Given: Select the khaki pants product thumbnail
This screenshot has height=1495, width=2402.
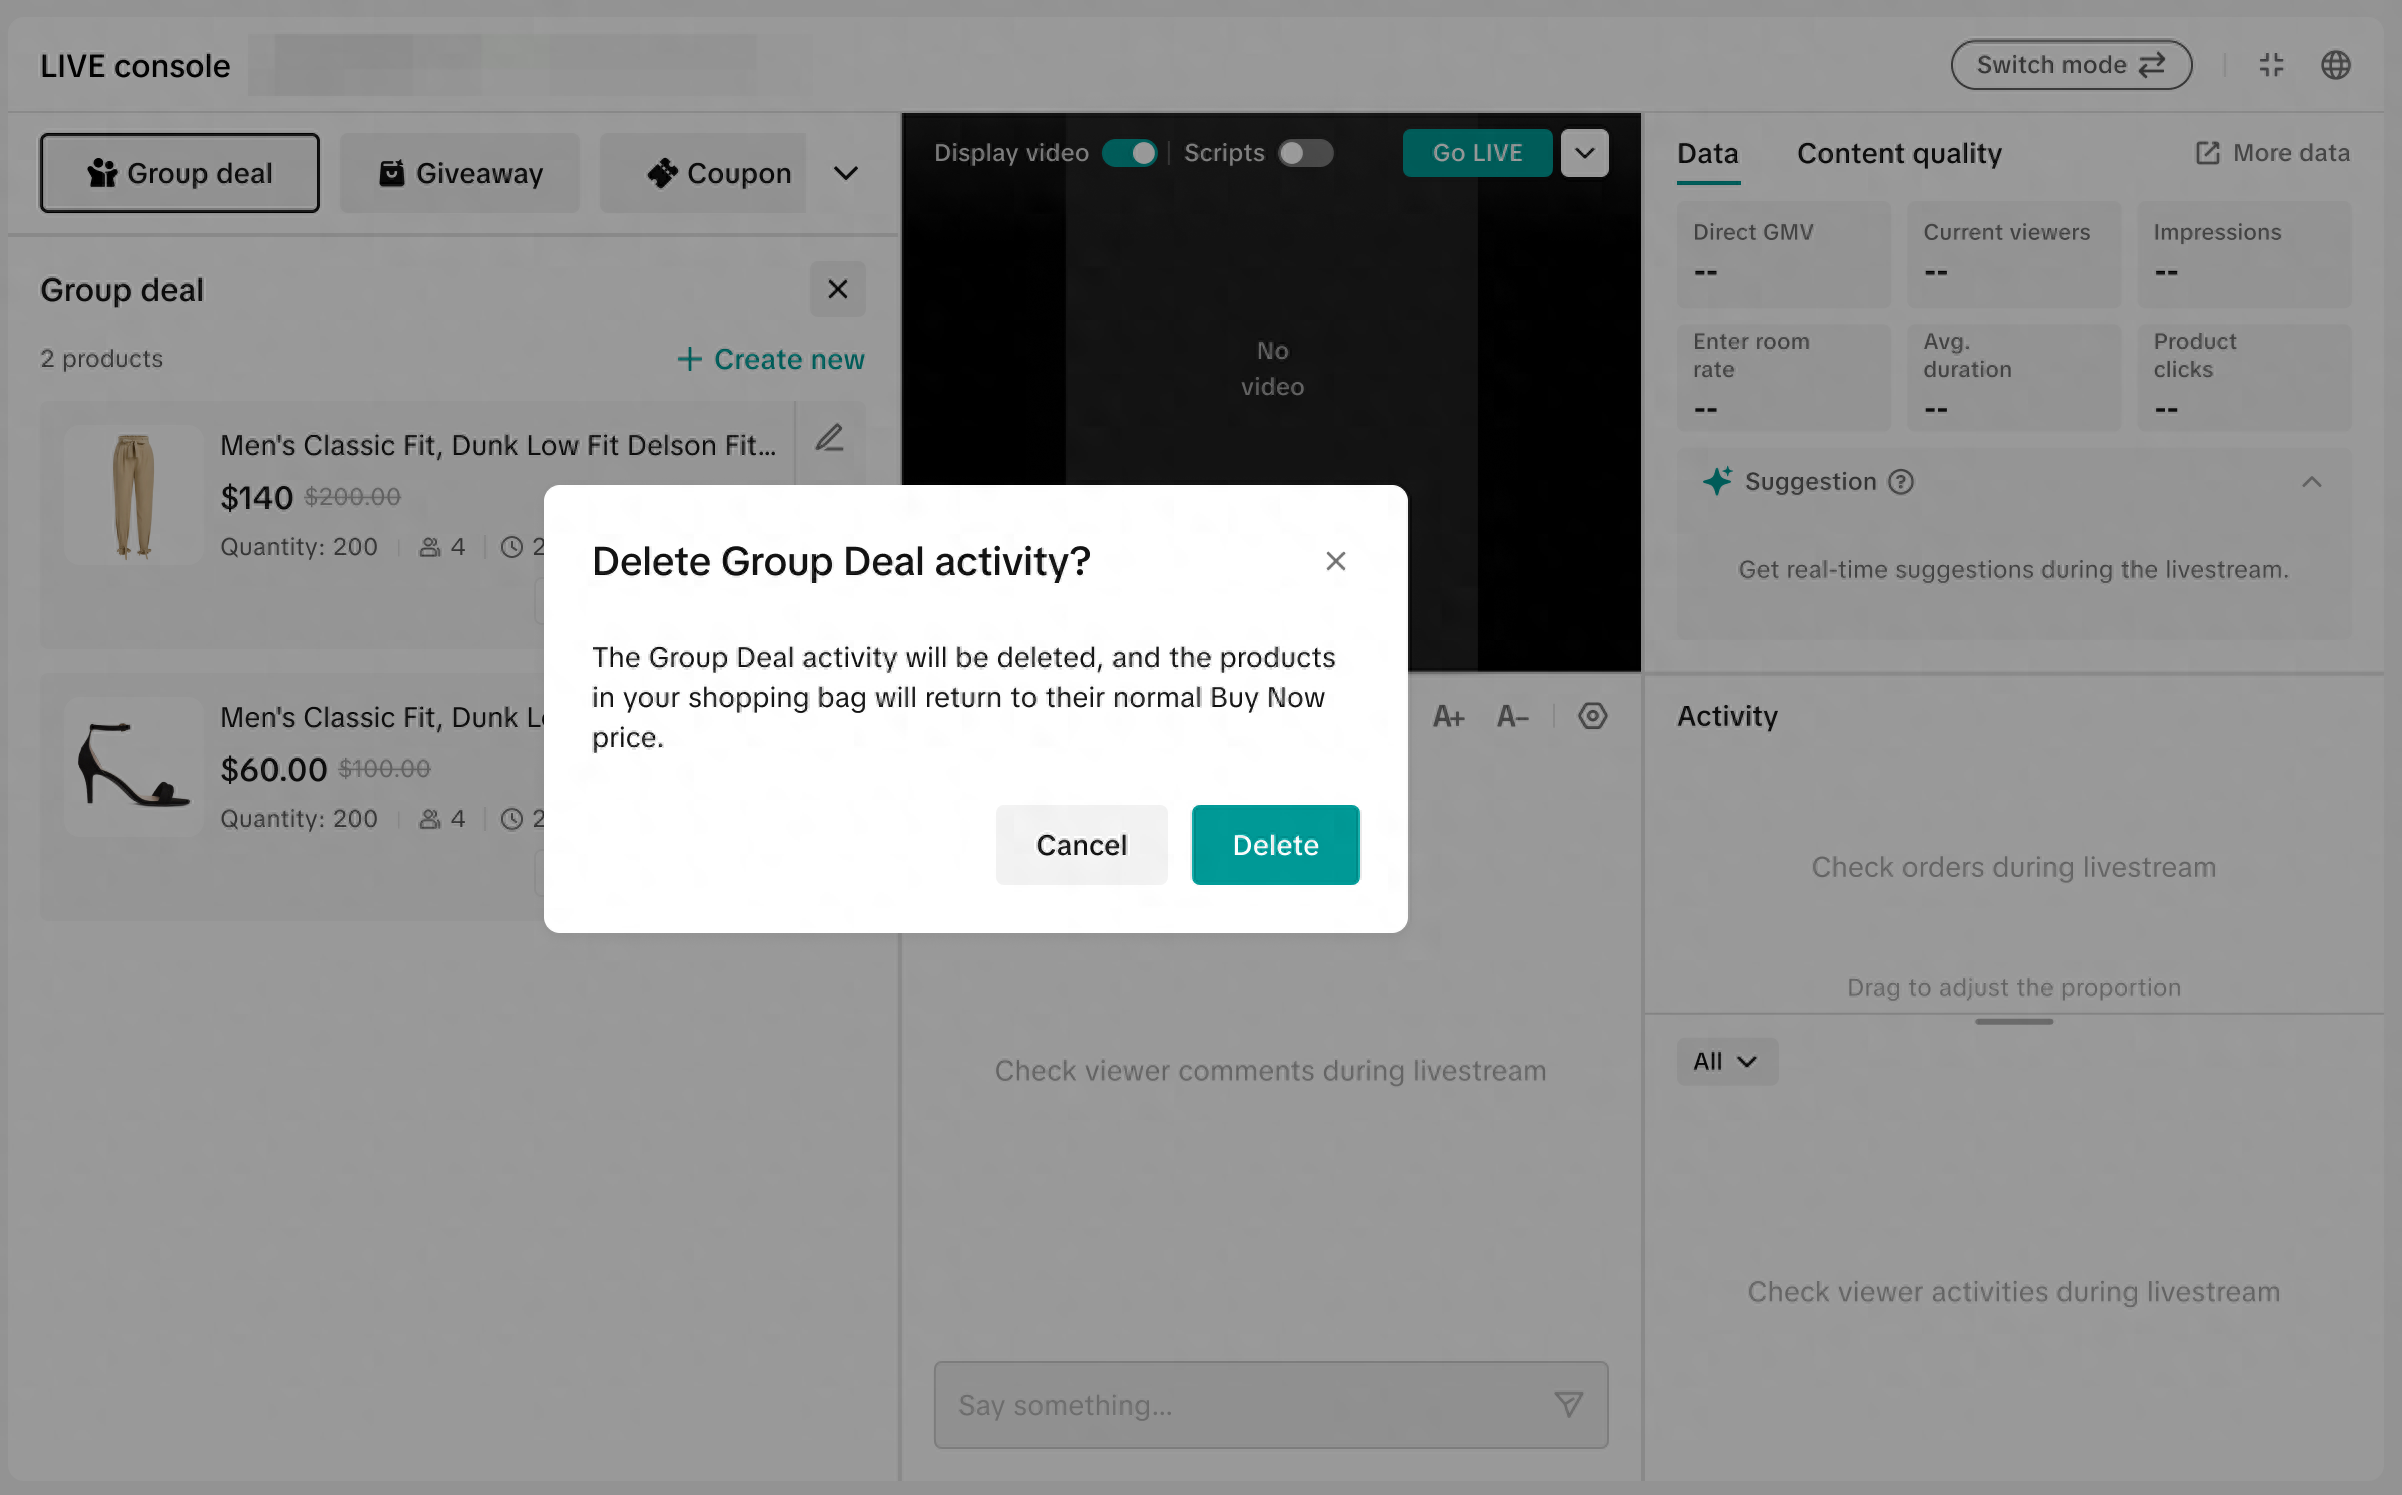Looking at the screenshot, I should (x=133, y=496).
